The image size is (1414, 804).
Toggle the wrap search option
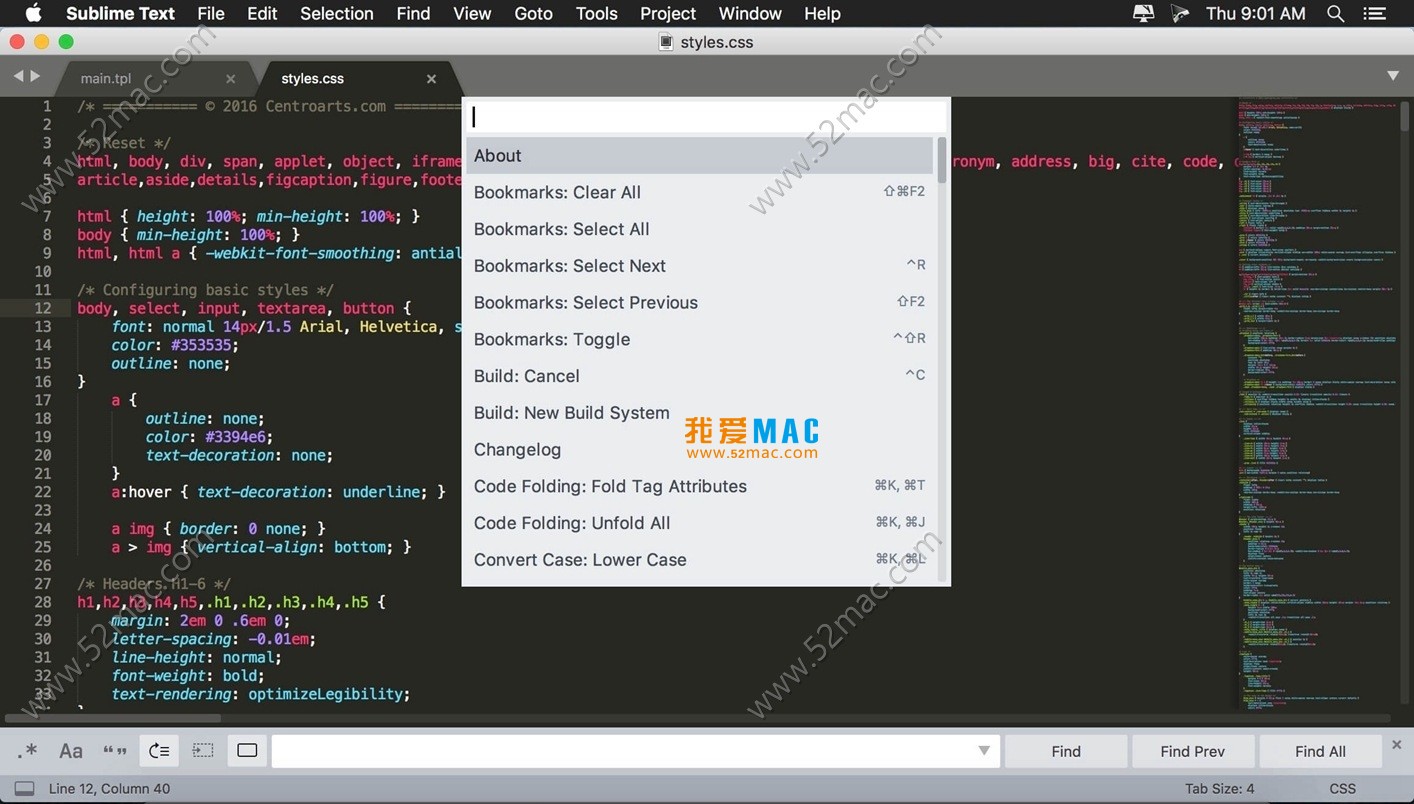coord(159,751)
